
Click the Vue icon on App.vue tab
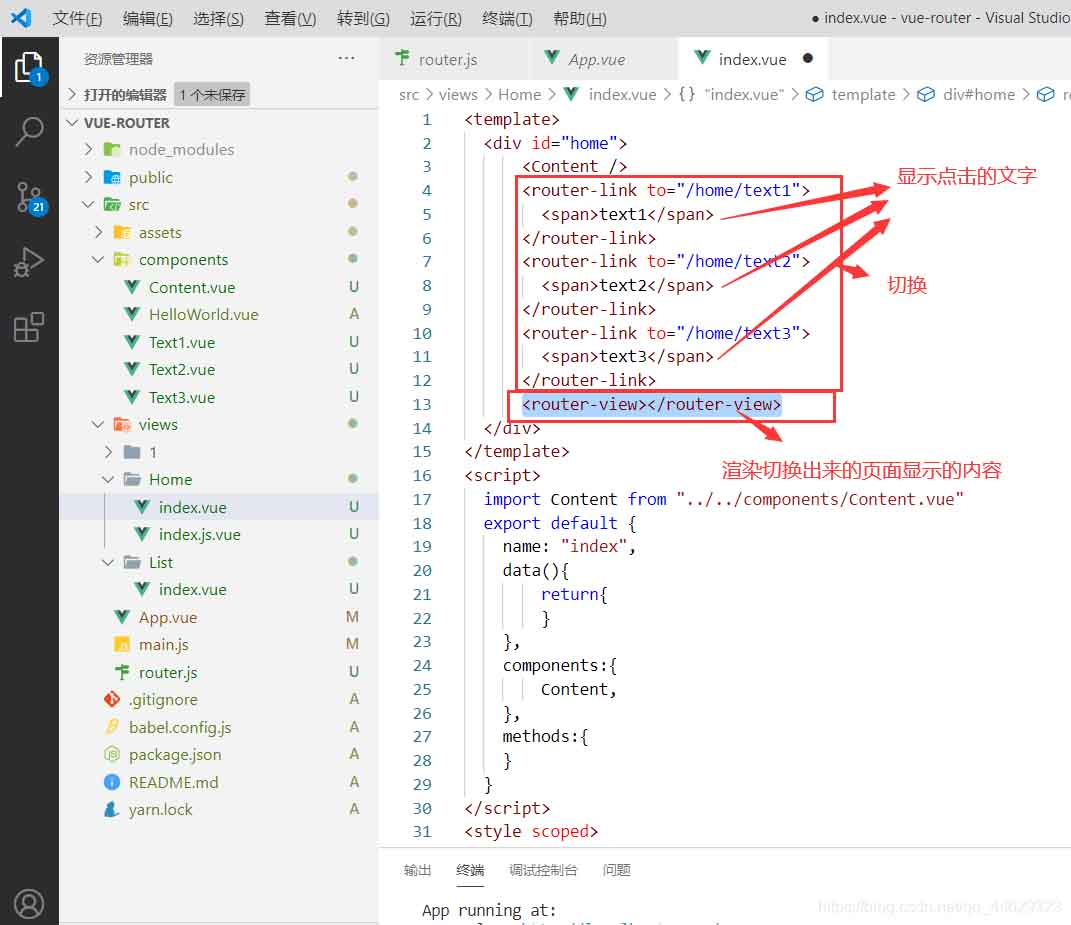pos(552,58)
